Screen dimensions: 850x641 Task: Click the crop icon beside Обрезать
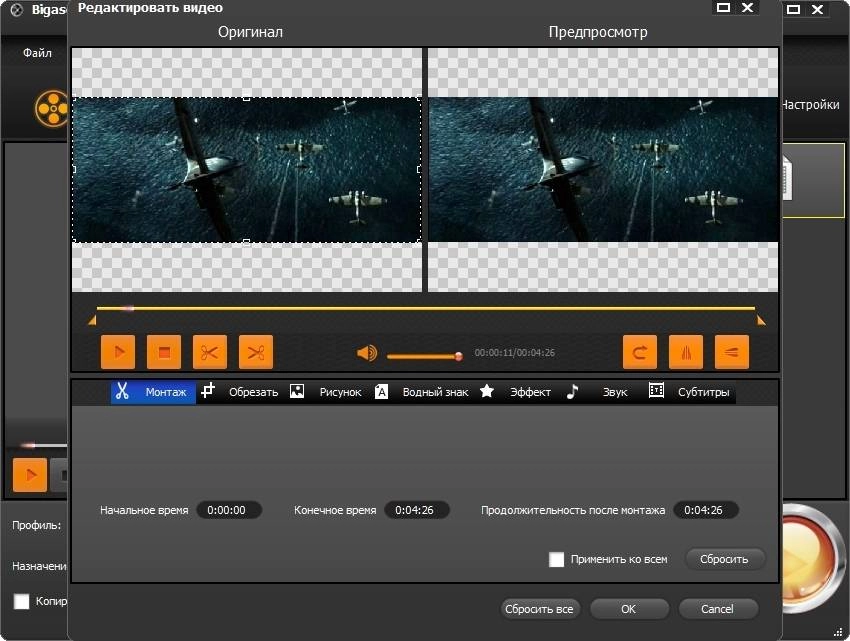208,390
